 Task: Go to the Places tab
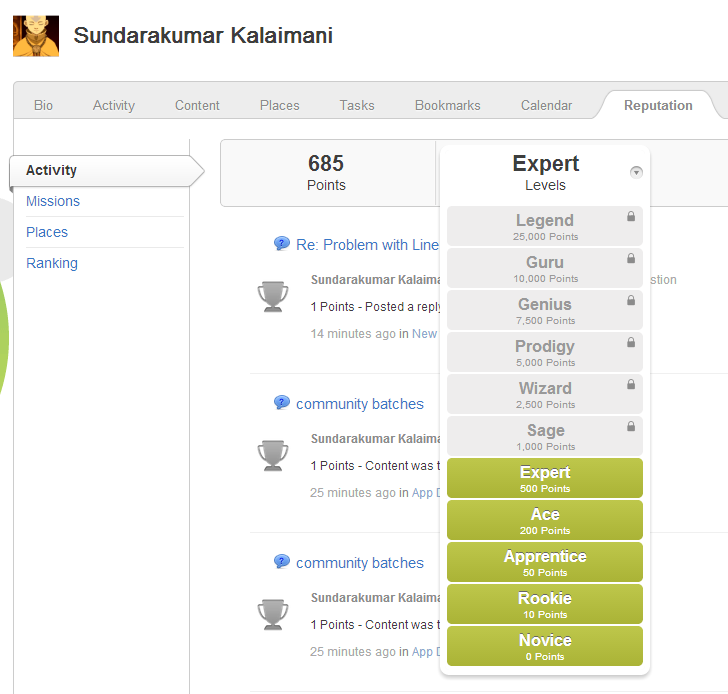click(280, 105)
